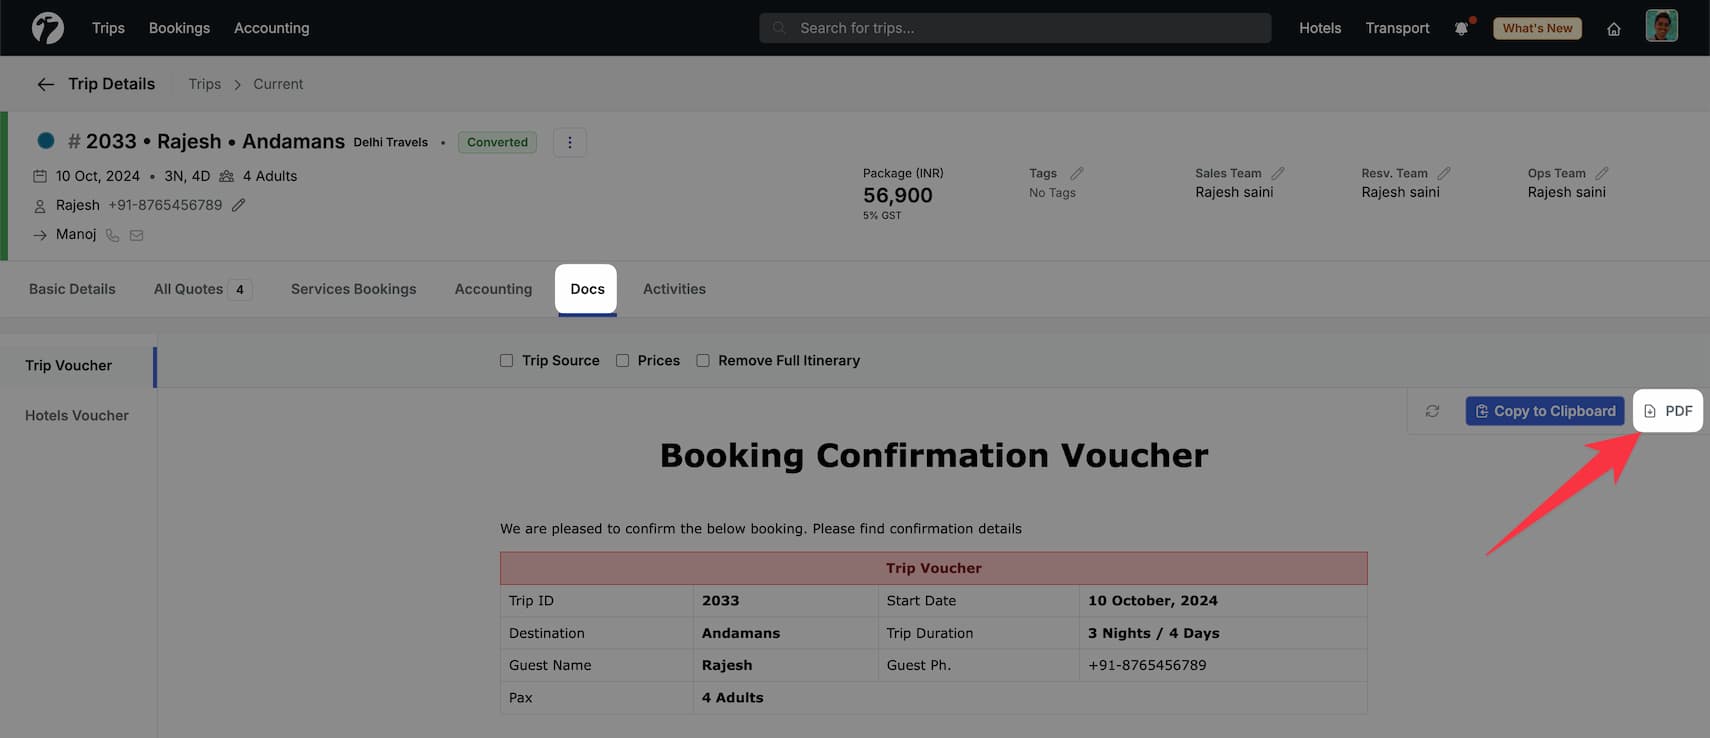Switch to the Services Bookings tab
1710x738 pixels.
click(353, 289)
